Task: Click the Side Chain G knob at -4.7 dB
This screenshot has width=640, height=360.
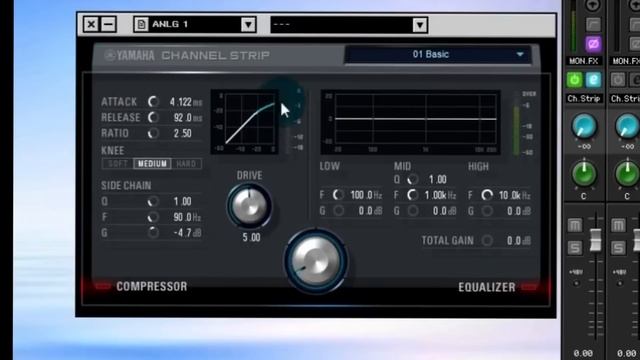Action: (153, 233)
